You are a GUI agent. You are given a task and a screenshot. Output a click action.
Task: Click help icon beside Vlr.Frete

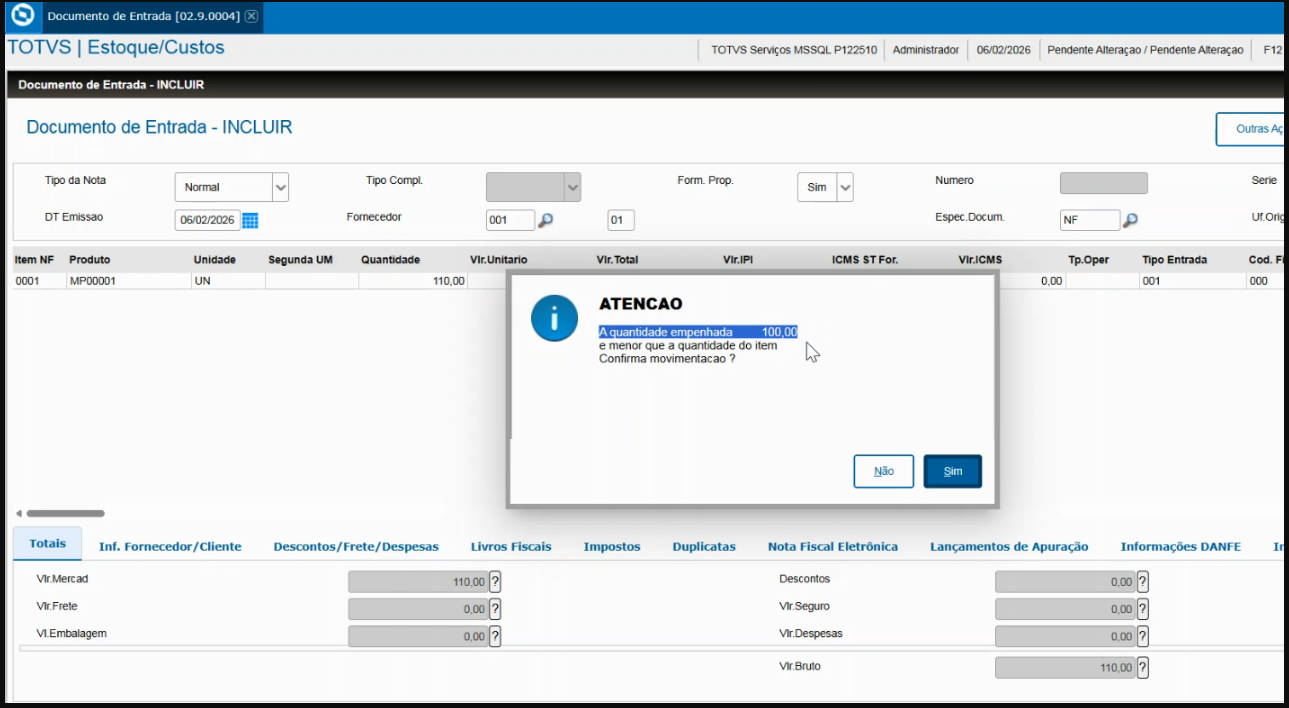(x=495, y=609)
